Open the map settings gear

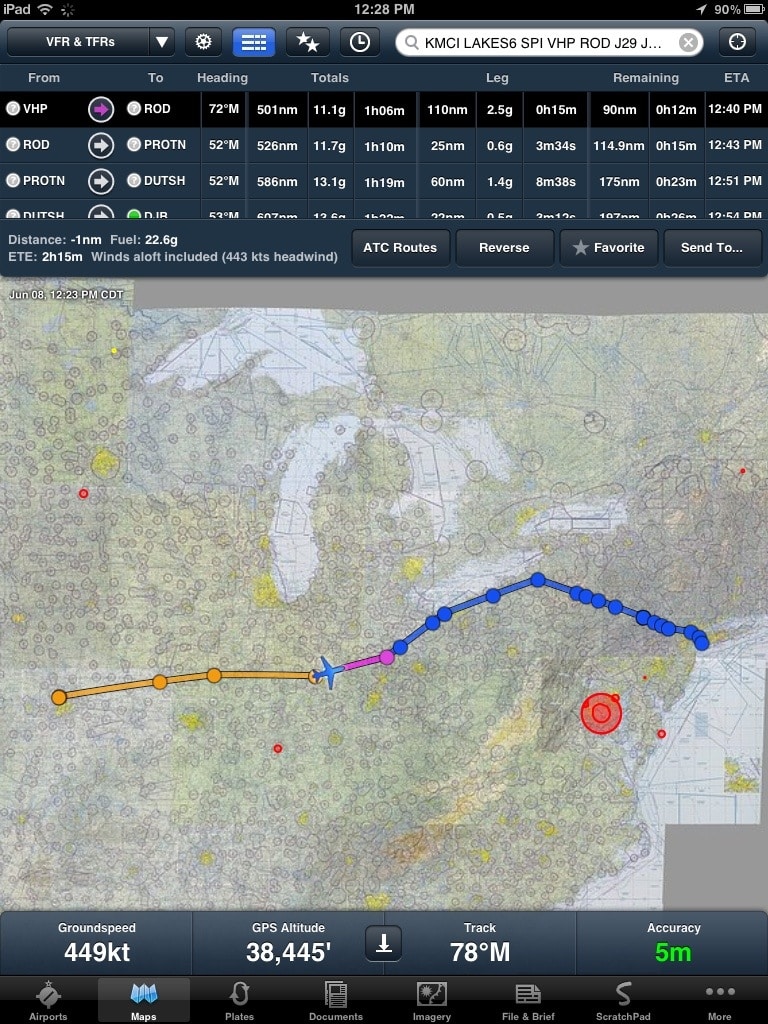203,42
